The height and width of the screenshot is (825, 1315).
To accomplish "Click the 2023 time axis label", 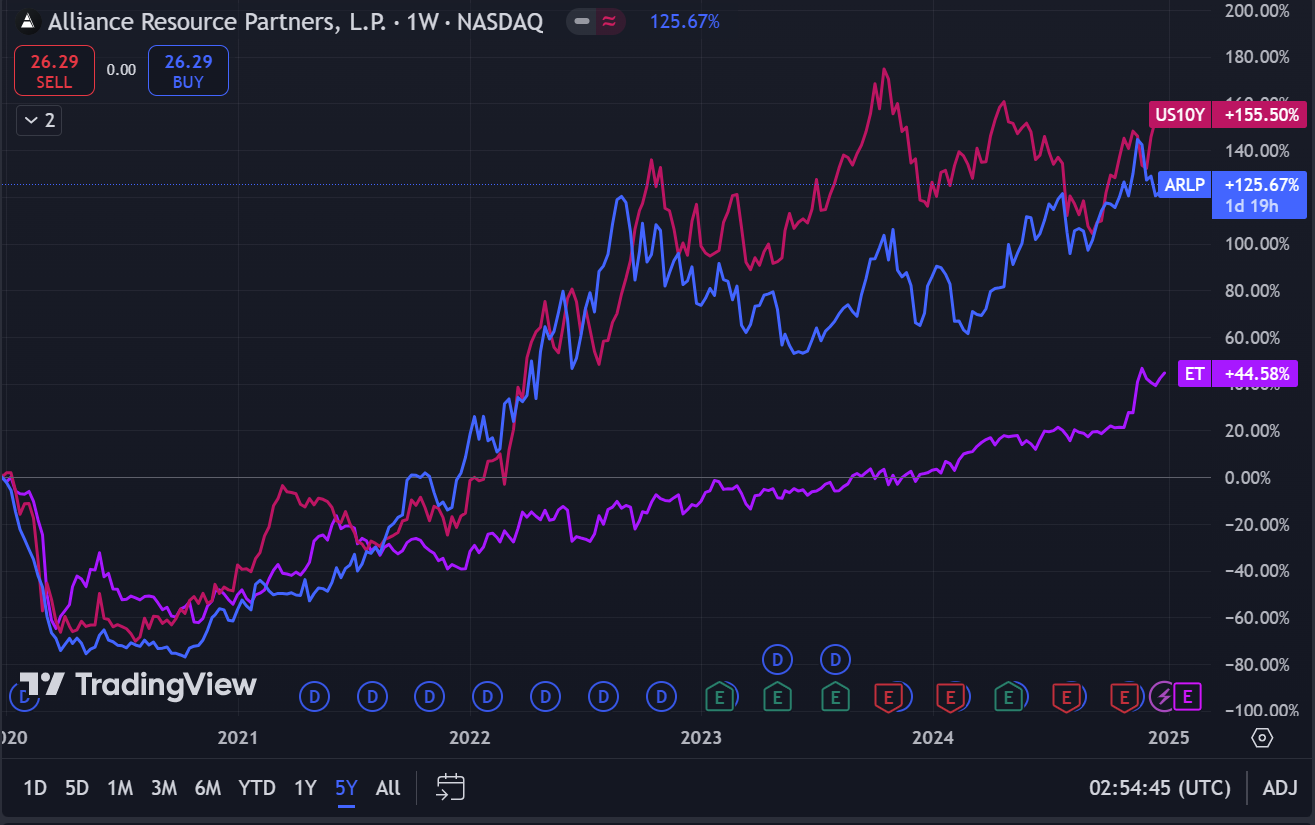I will click(701, 738).
